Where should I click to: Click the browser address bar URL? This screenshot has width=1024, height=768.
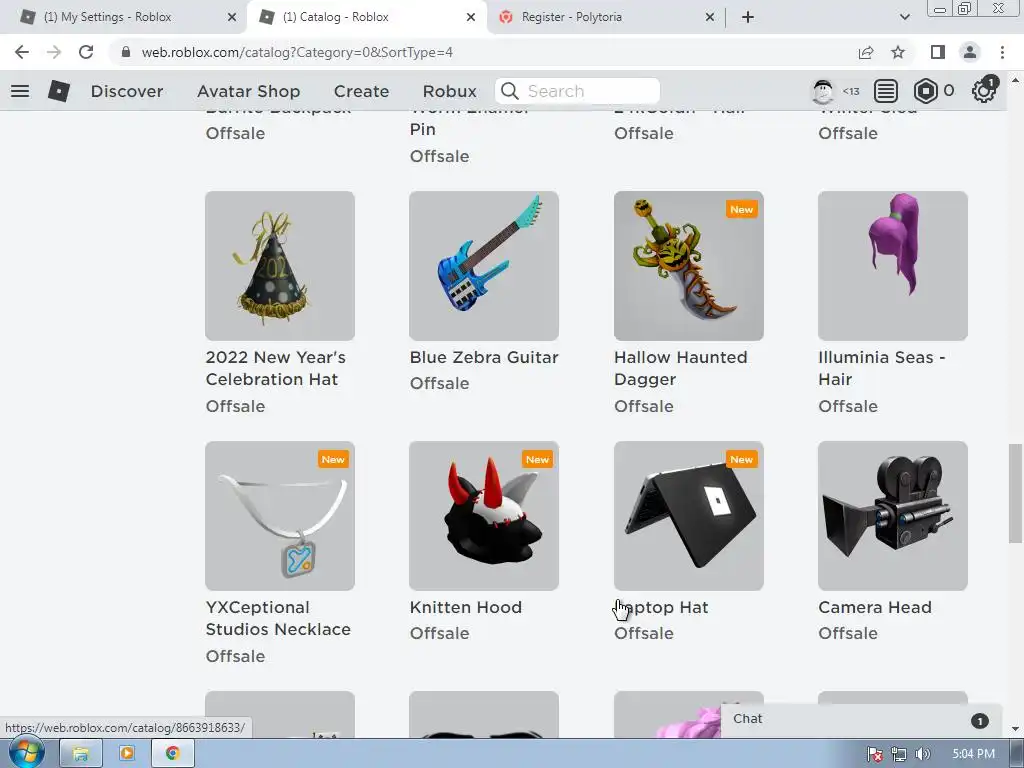click(x=297, y=52)
